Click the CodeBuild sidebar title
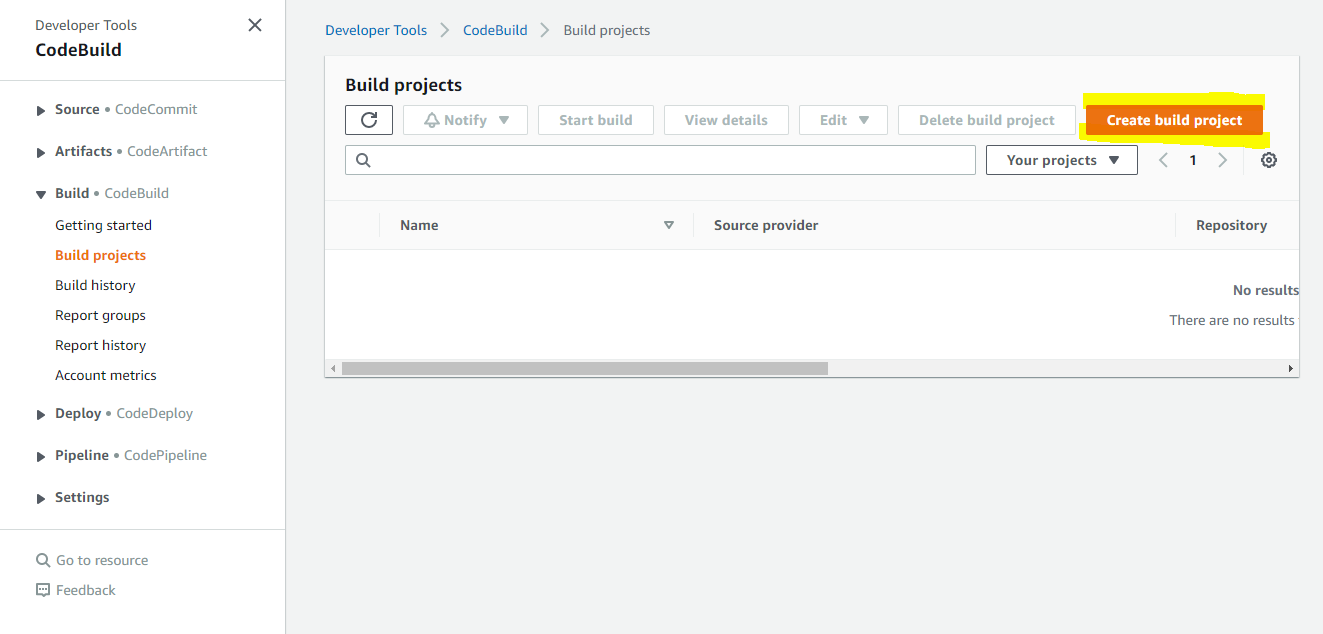 (78, 50)
